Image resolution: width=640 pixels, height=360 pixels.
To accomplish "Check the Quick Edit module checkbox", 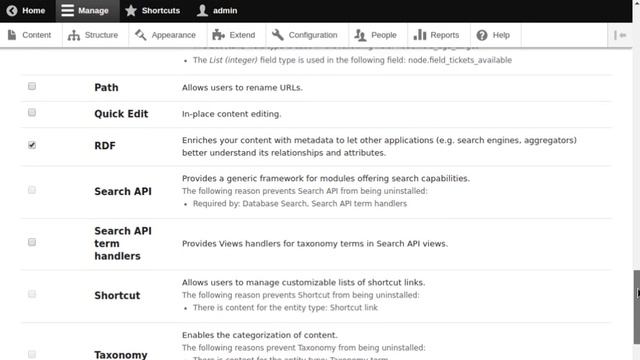I will click(x=32, y=112).
